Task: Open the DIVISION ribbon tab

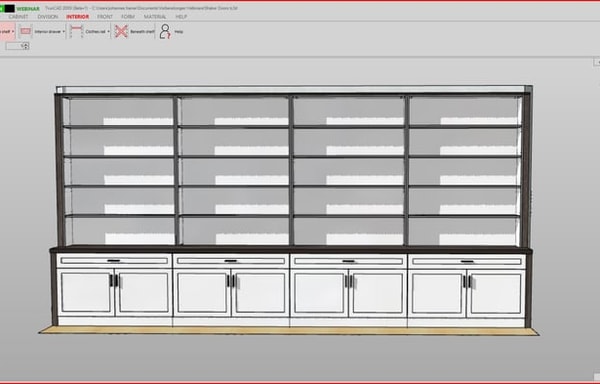Action: tap(48, 17)
